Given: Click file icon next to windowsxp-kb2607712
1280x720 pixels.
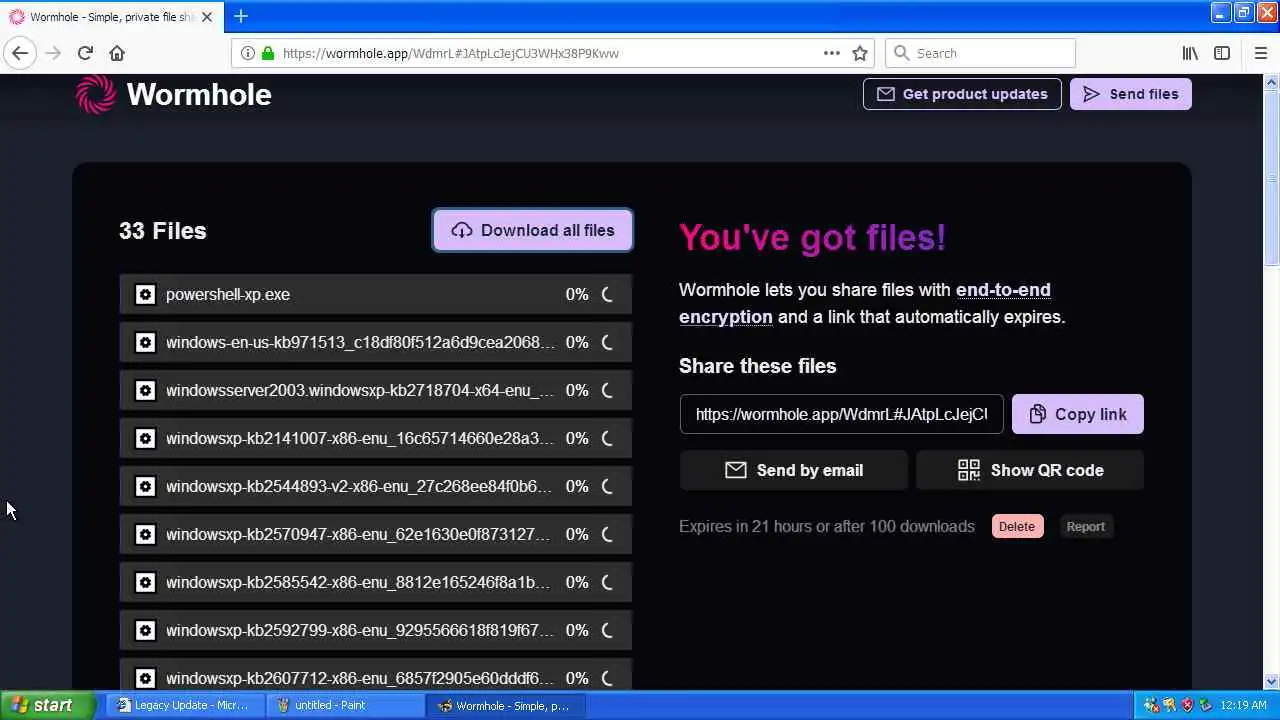Looking at the screenshot, I should 145,678.
